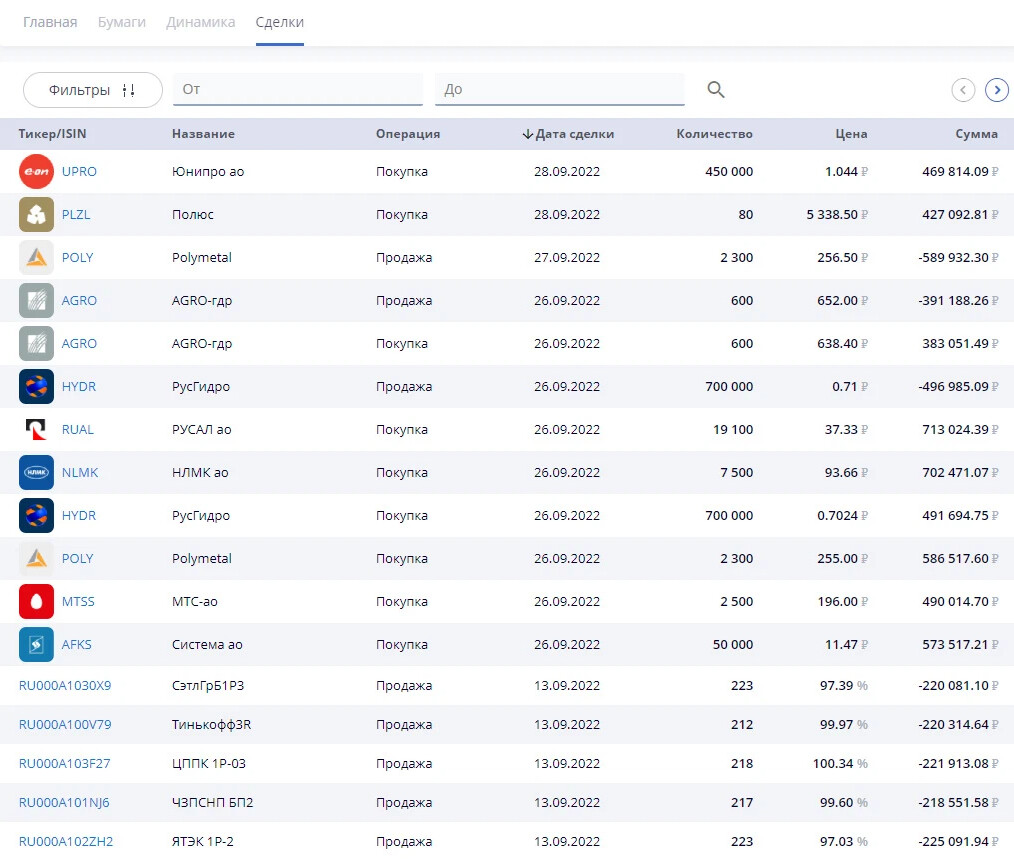Image resolution: width=1014 pixels, height=859 pixels.
Task: Click the NLMK logo icon
Action: tap(36, 473)
